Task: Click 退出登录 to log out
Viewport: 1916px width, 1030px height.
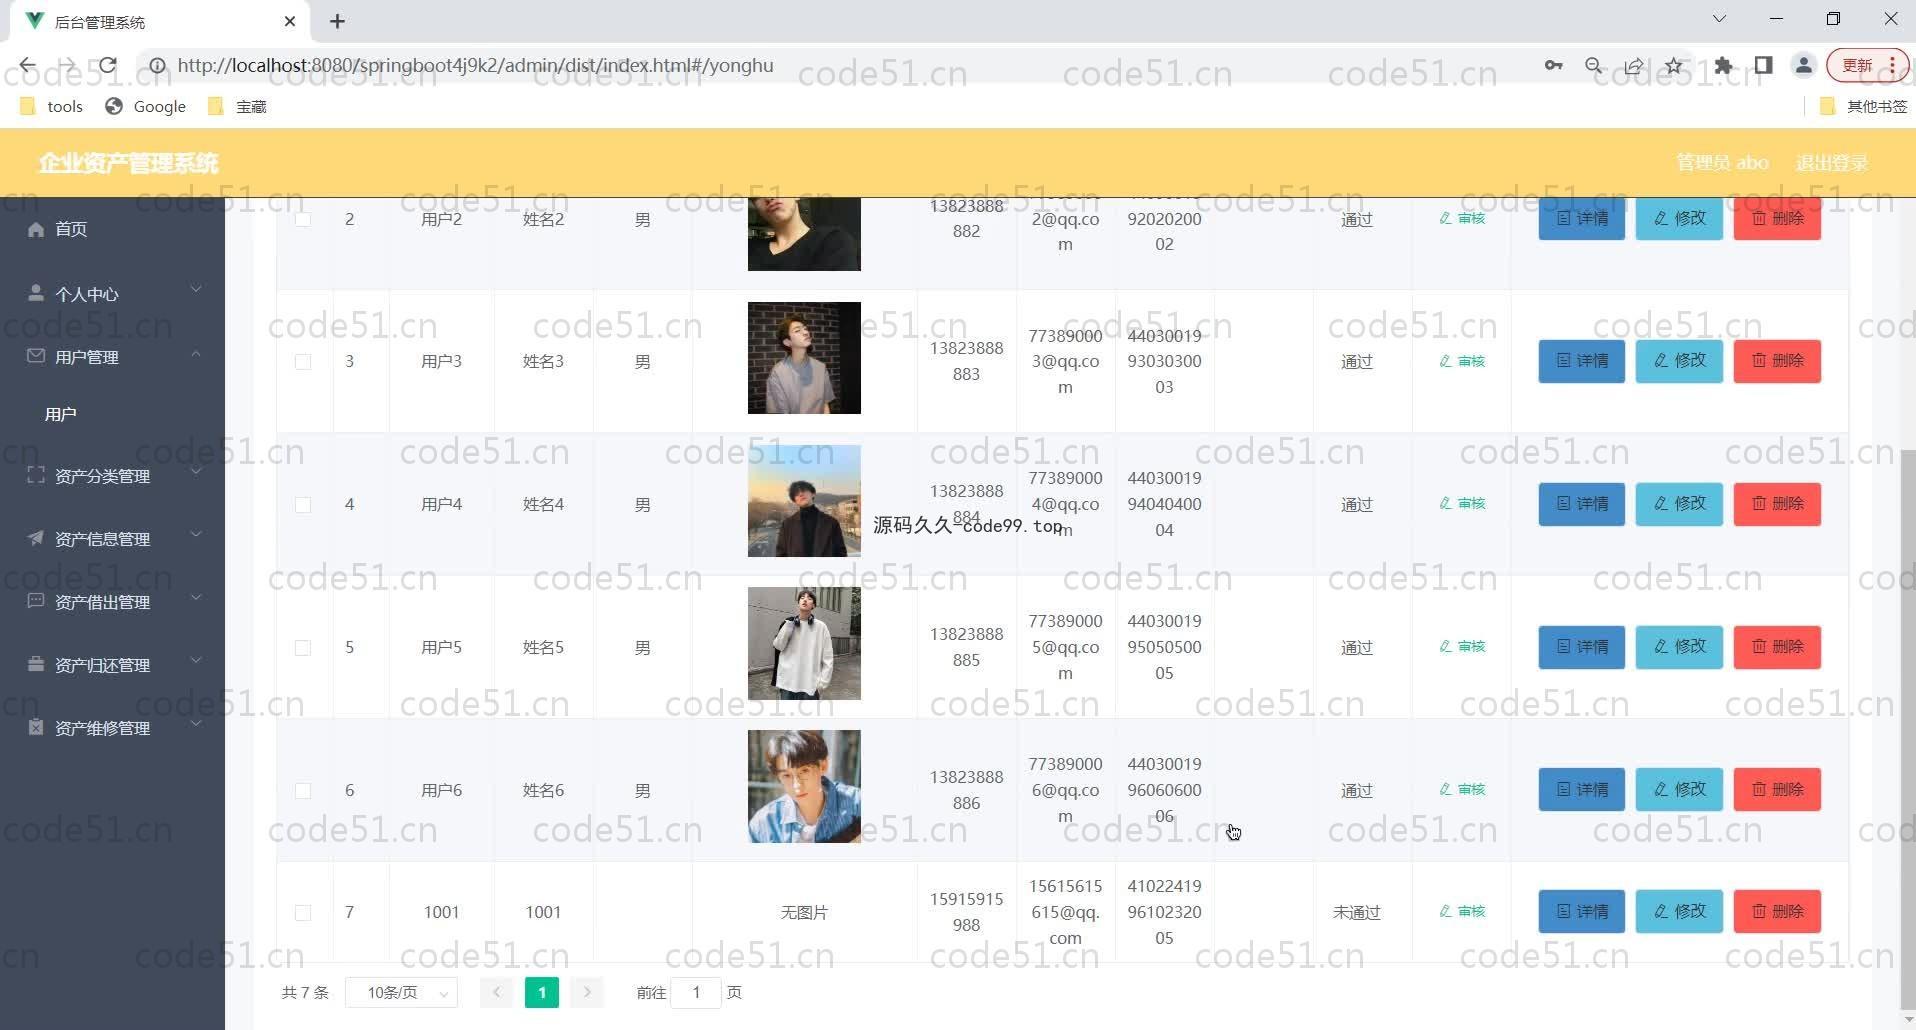Action: click(1831, 163)
